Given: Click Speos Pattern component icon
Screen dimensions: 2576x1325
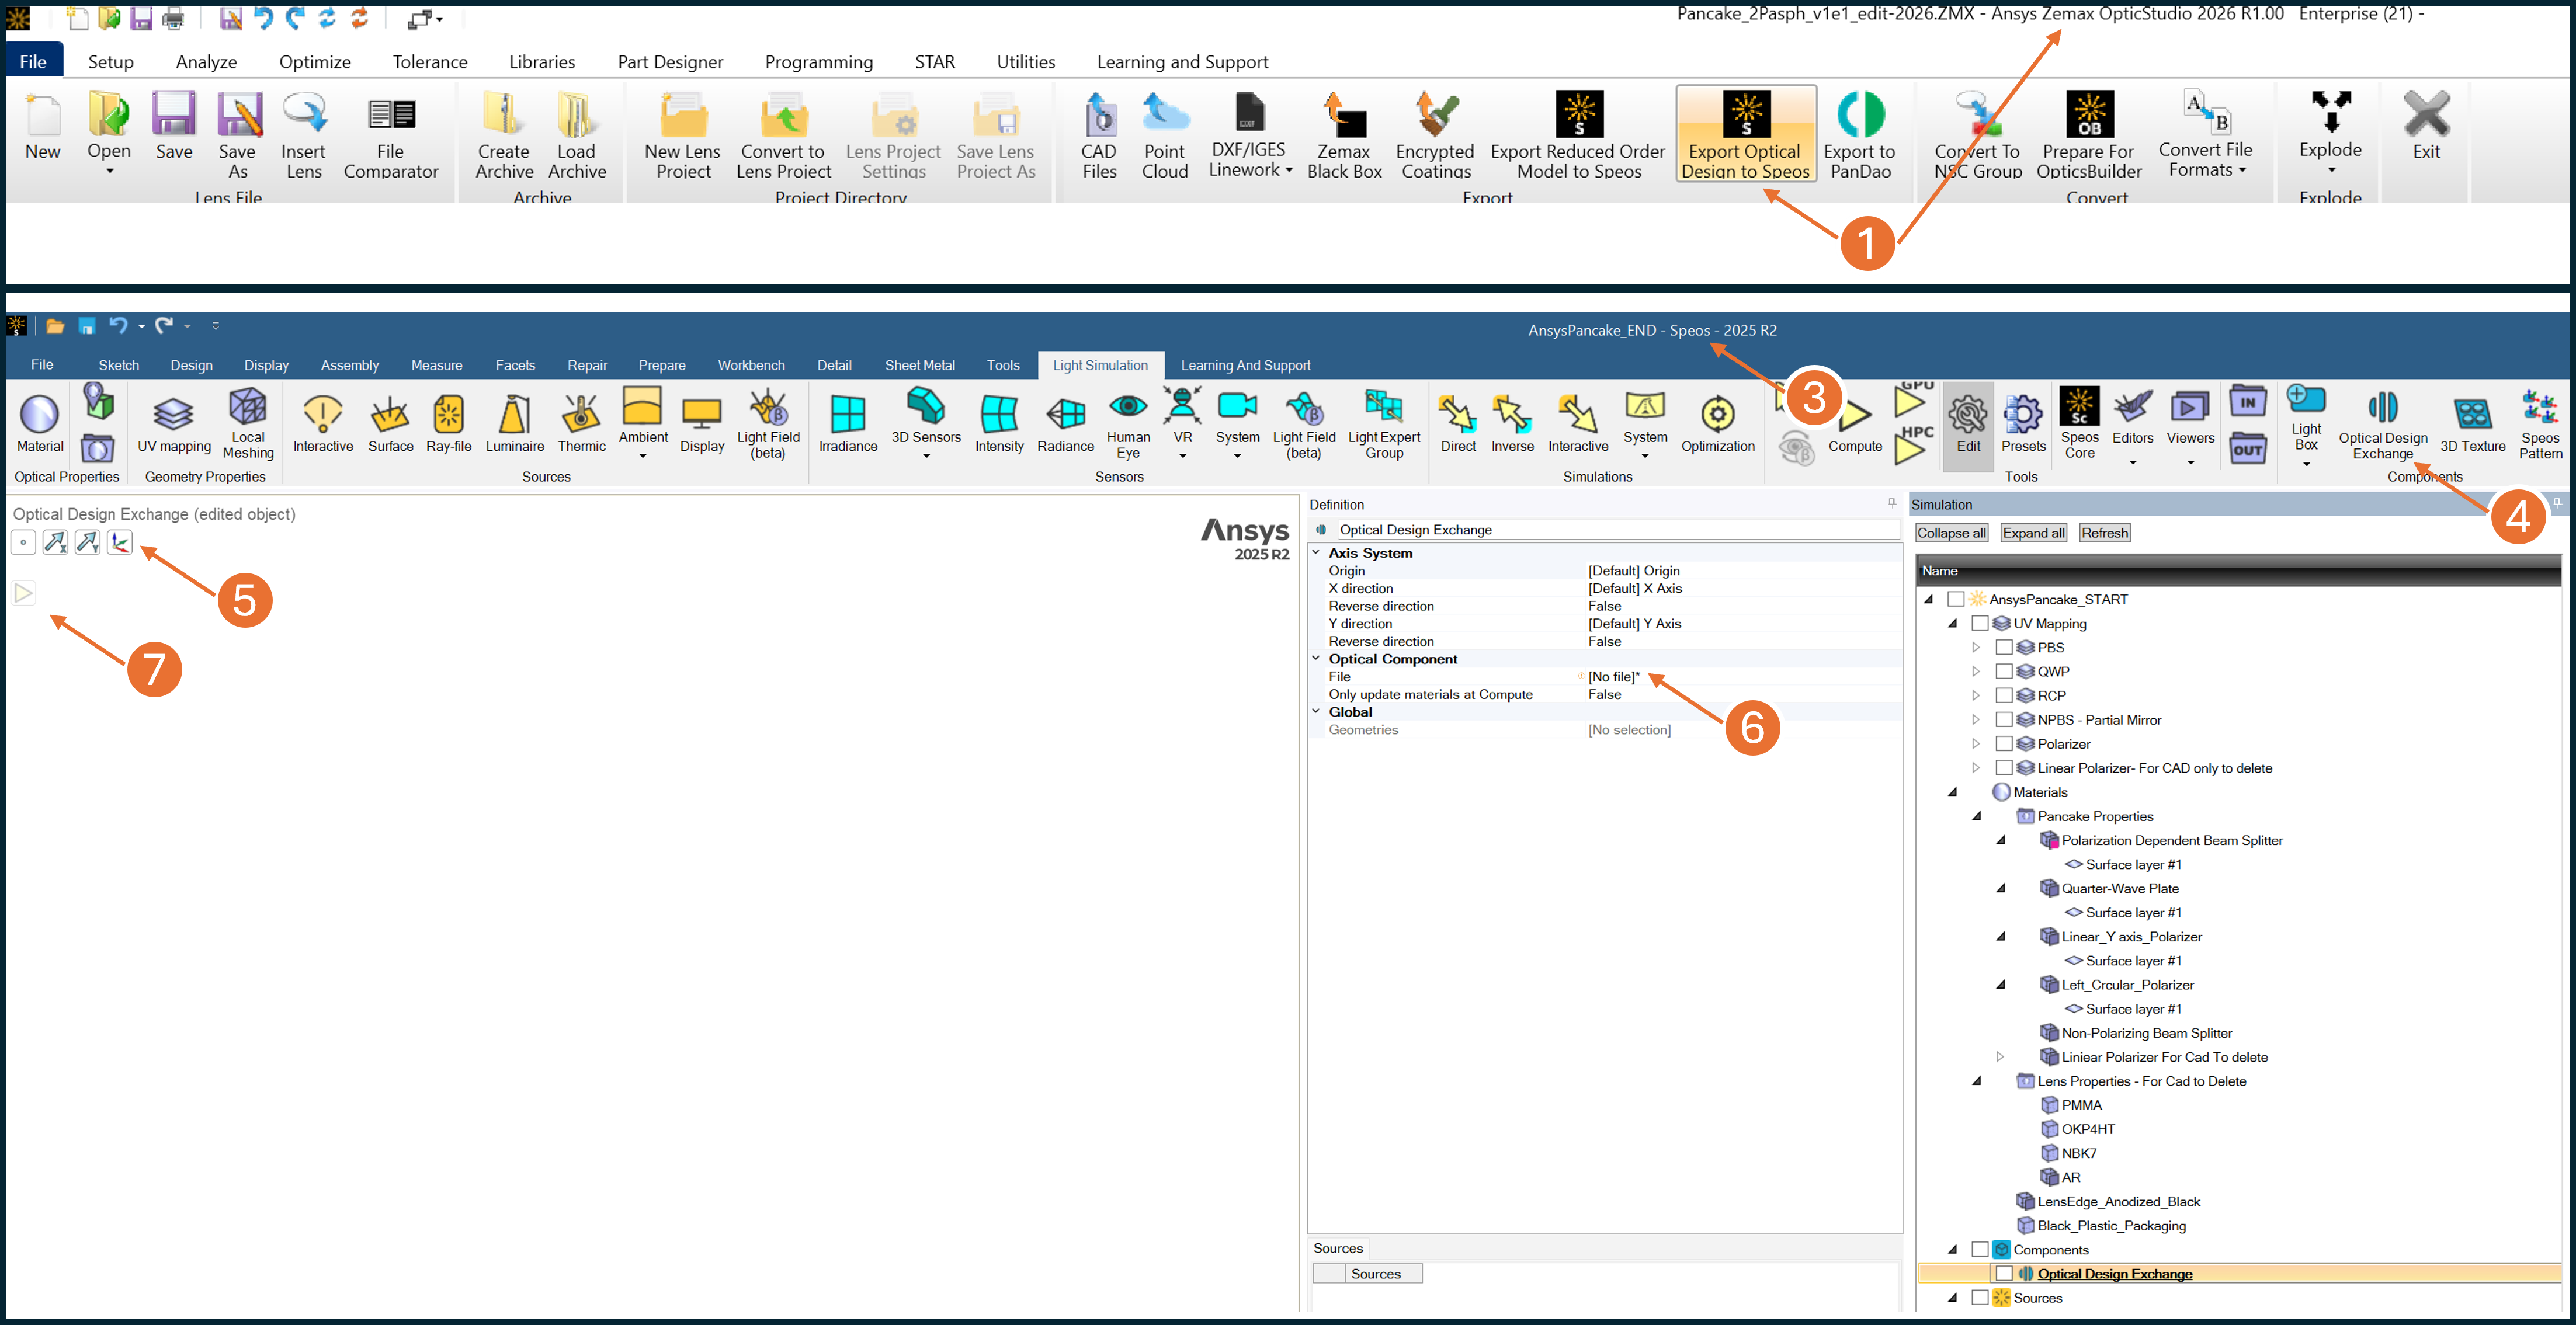Looking at the screenshot, I should 2540,424.
